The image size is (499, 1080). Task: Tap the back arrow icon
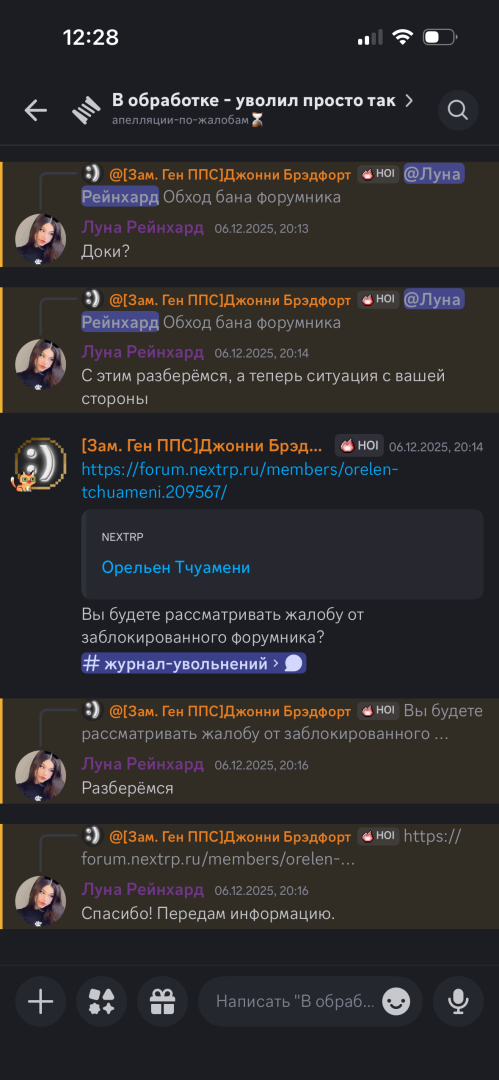pos(36,110)
